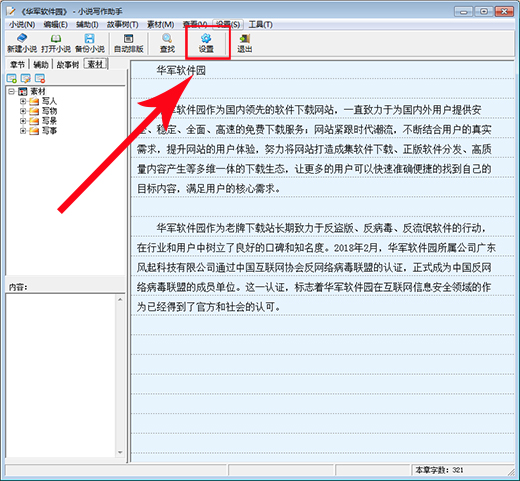The image size is (520, 481).
Task: Click the 新建小说 toolbar icon
Action: (22, 44)
